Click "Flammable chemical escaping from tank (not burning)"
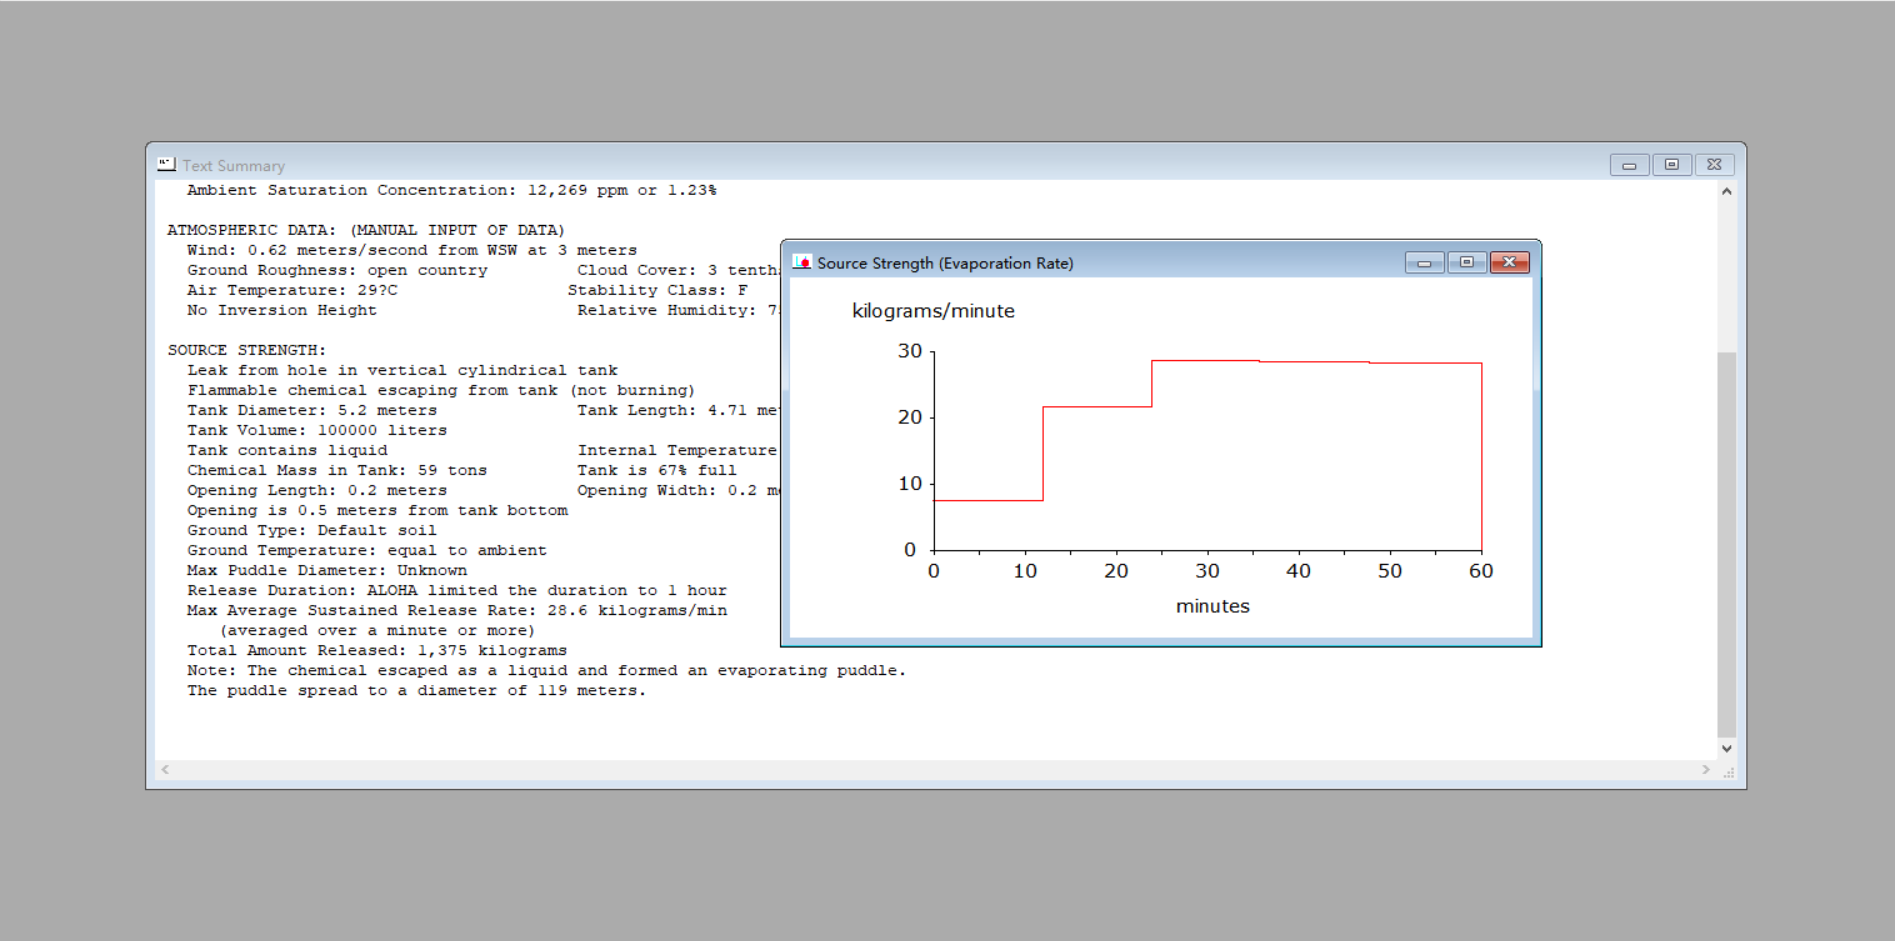Viewport: 1895px width, 941px height. point(441,390)
